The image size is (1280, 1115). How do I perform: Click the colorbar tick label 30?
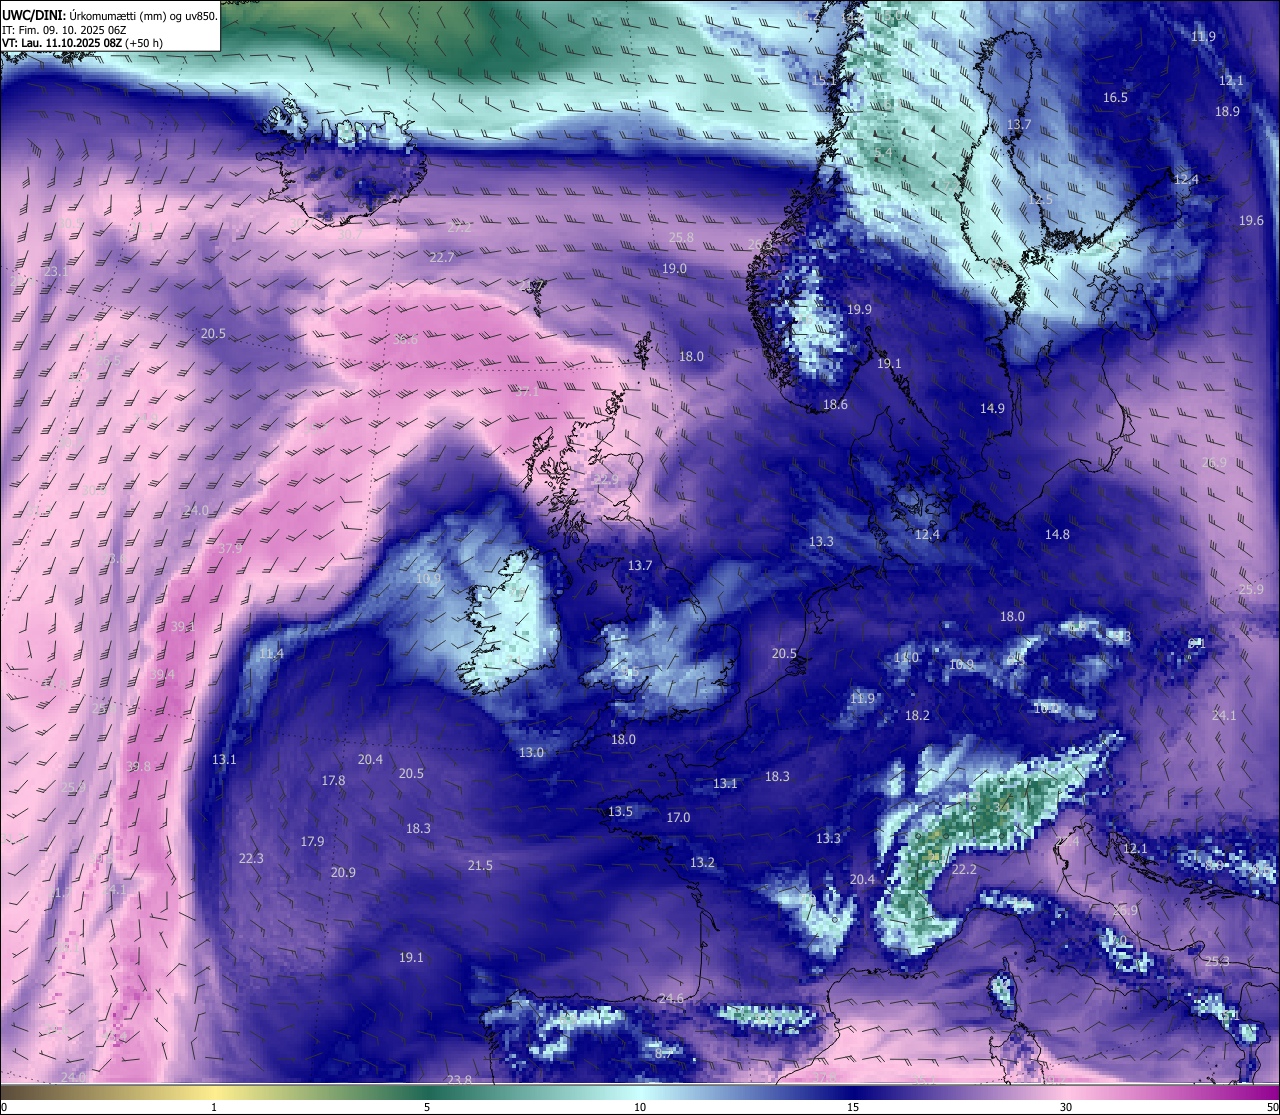pos(1066,1107)
